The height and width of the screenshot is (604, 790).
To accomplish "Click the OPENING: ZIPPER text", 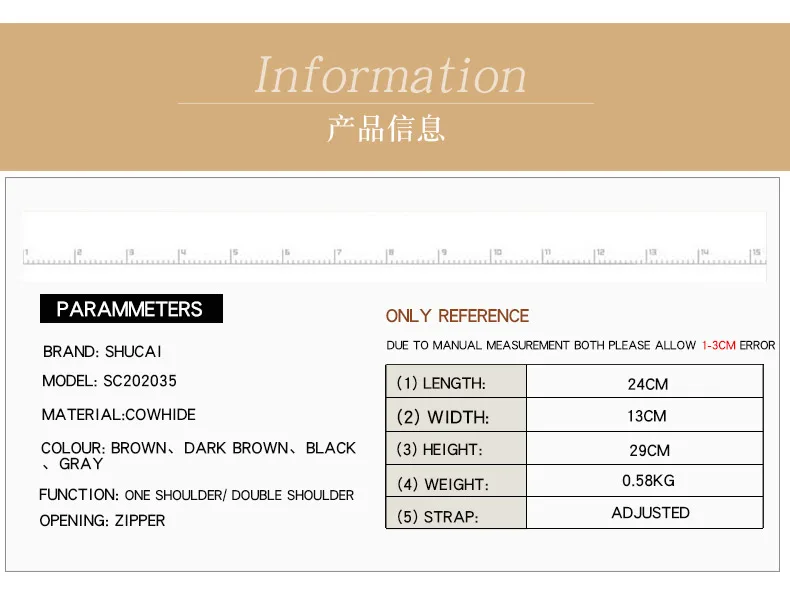I will (x=102, y=520).
